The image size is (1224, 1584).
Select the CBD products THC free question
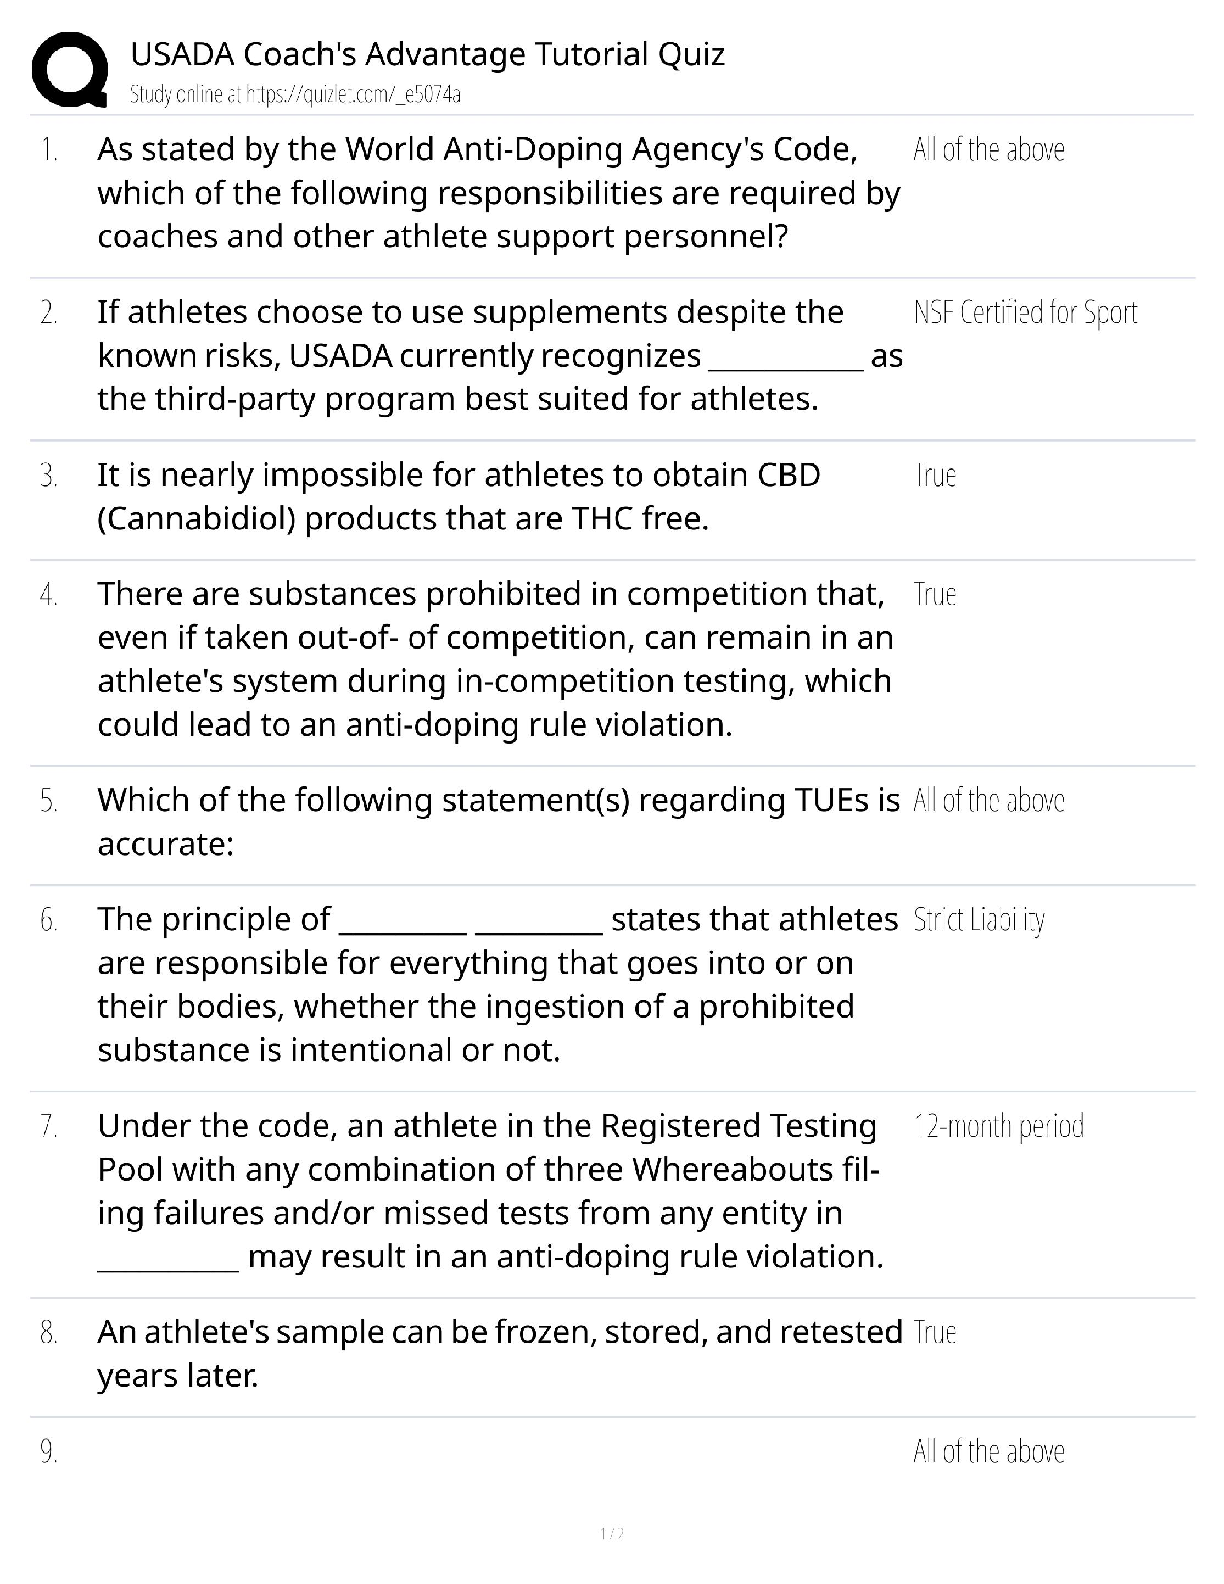coord(458,496)
